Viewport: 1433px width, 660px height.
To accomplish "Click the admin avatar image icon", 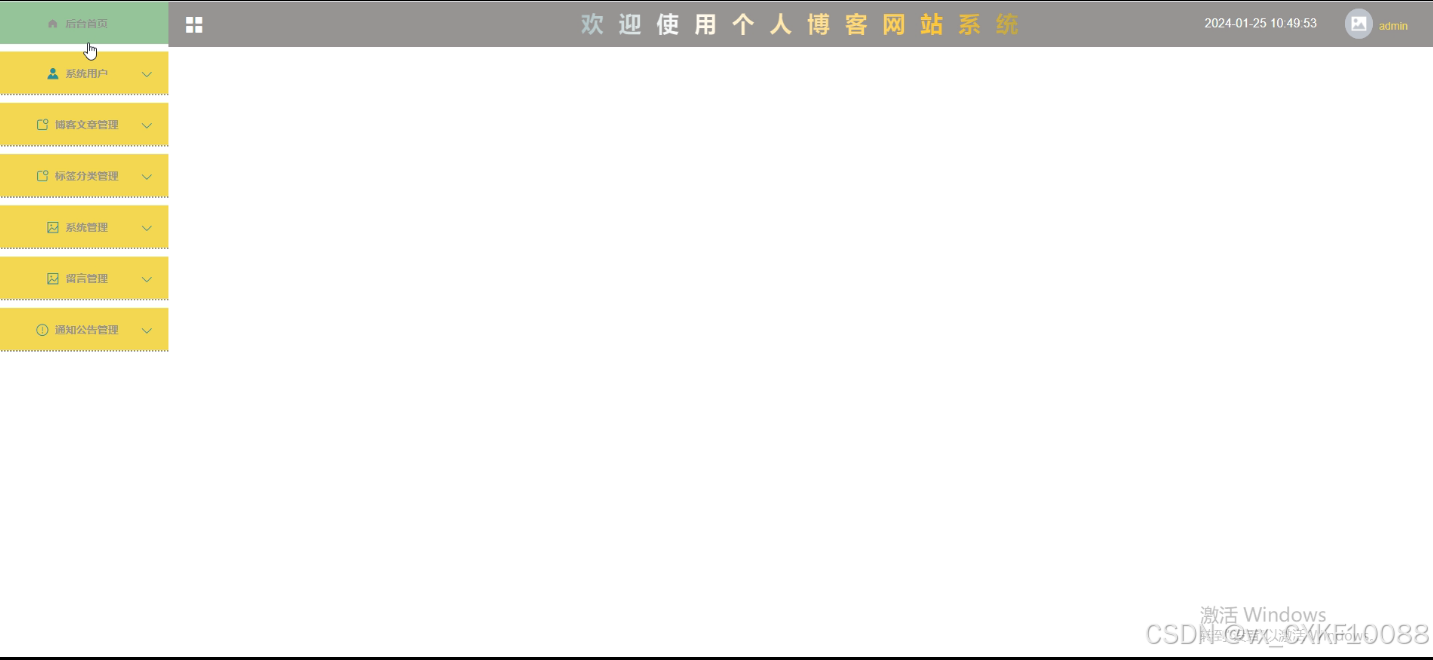I will (1359, 24).
